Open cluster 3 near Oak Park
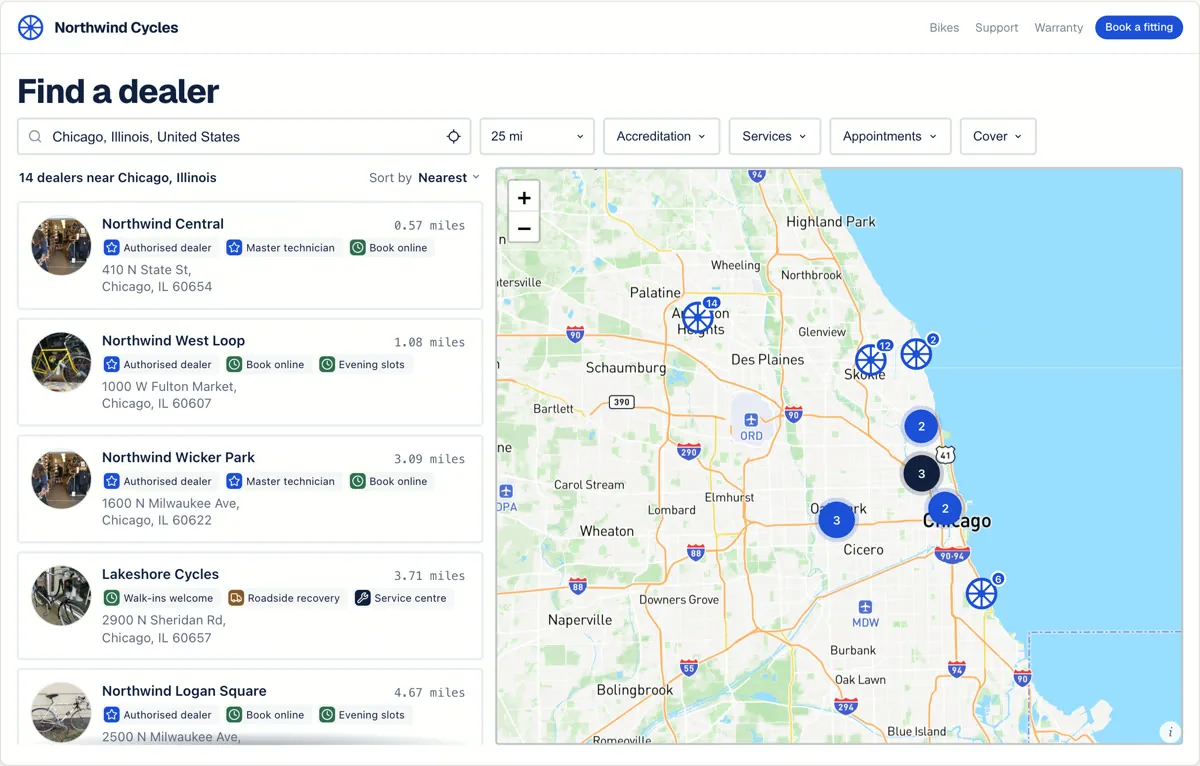1200x766 pixels. (x=837, y=519)
